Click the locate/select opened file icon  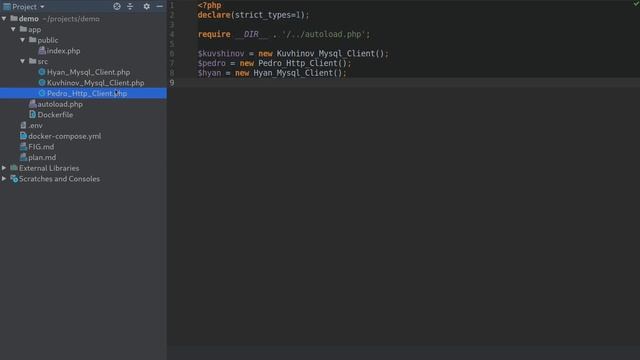click(x=117, y=6)
